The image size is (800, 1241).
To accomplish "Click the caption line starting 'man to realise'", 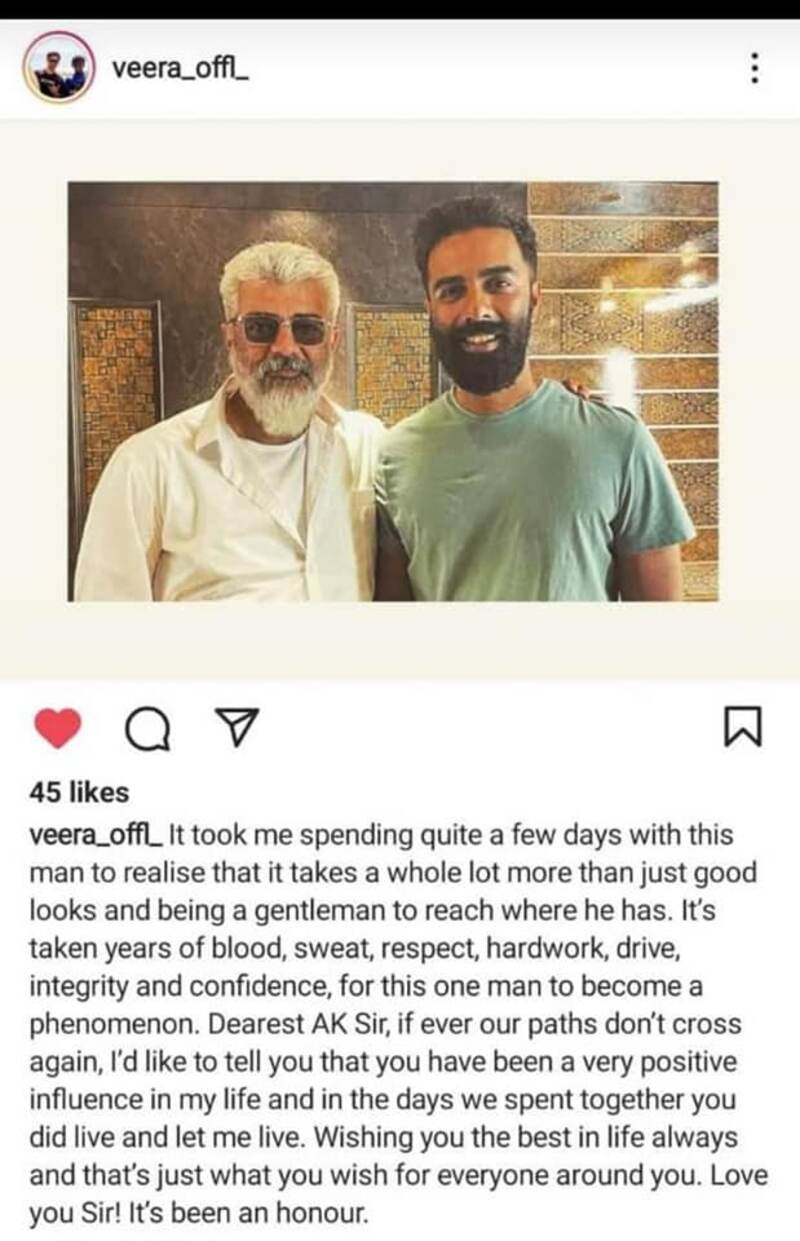I will (x=393, y=874).
